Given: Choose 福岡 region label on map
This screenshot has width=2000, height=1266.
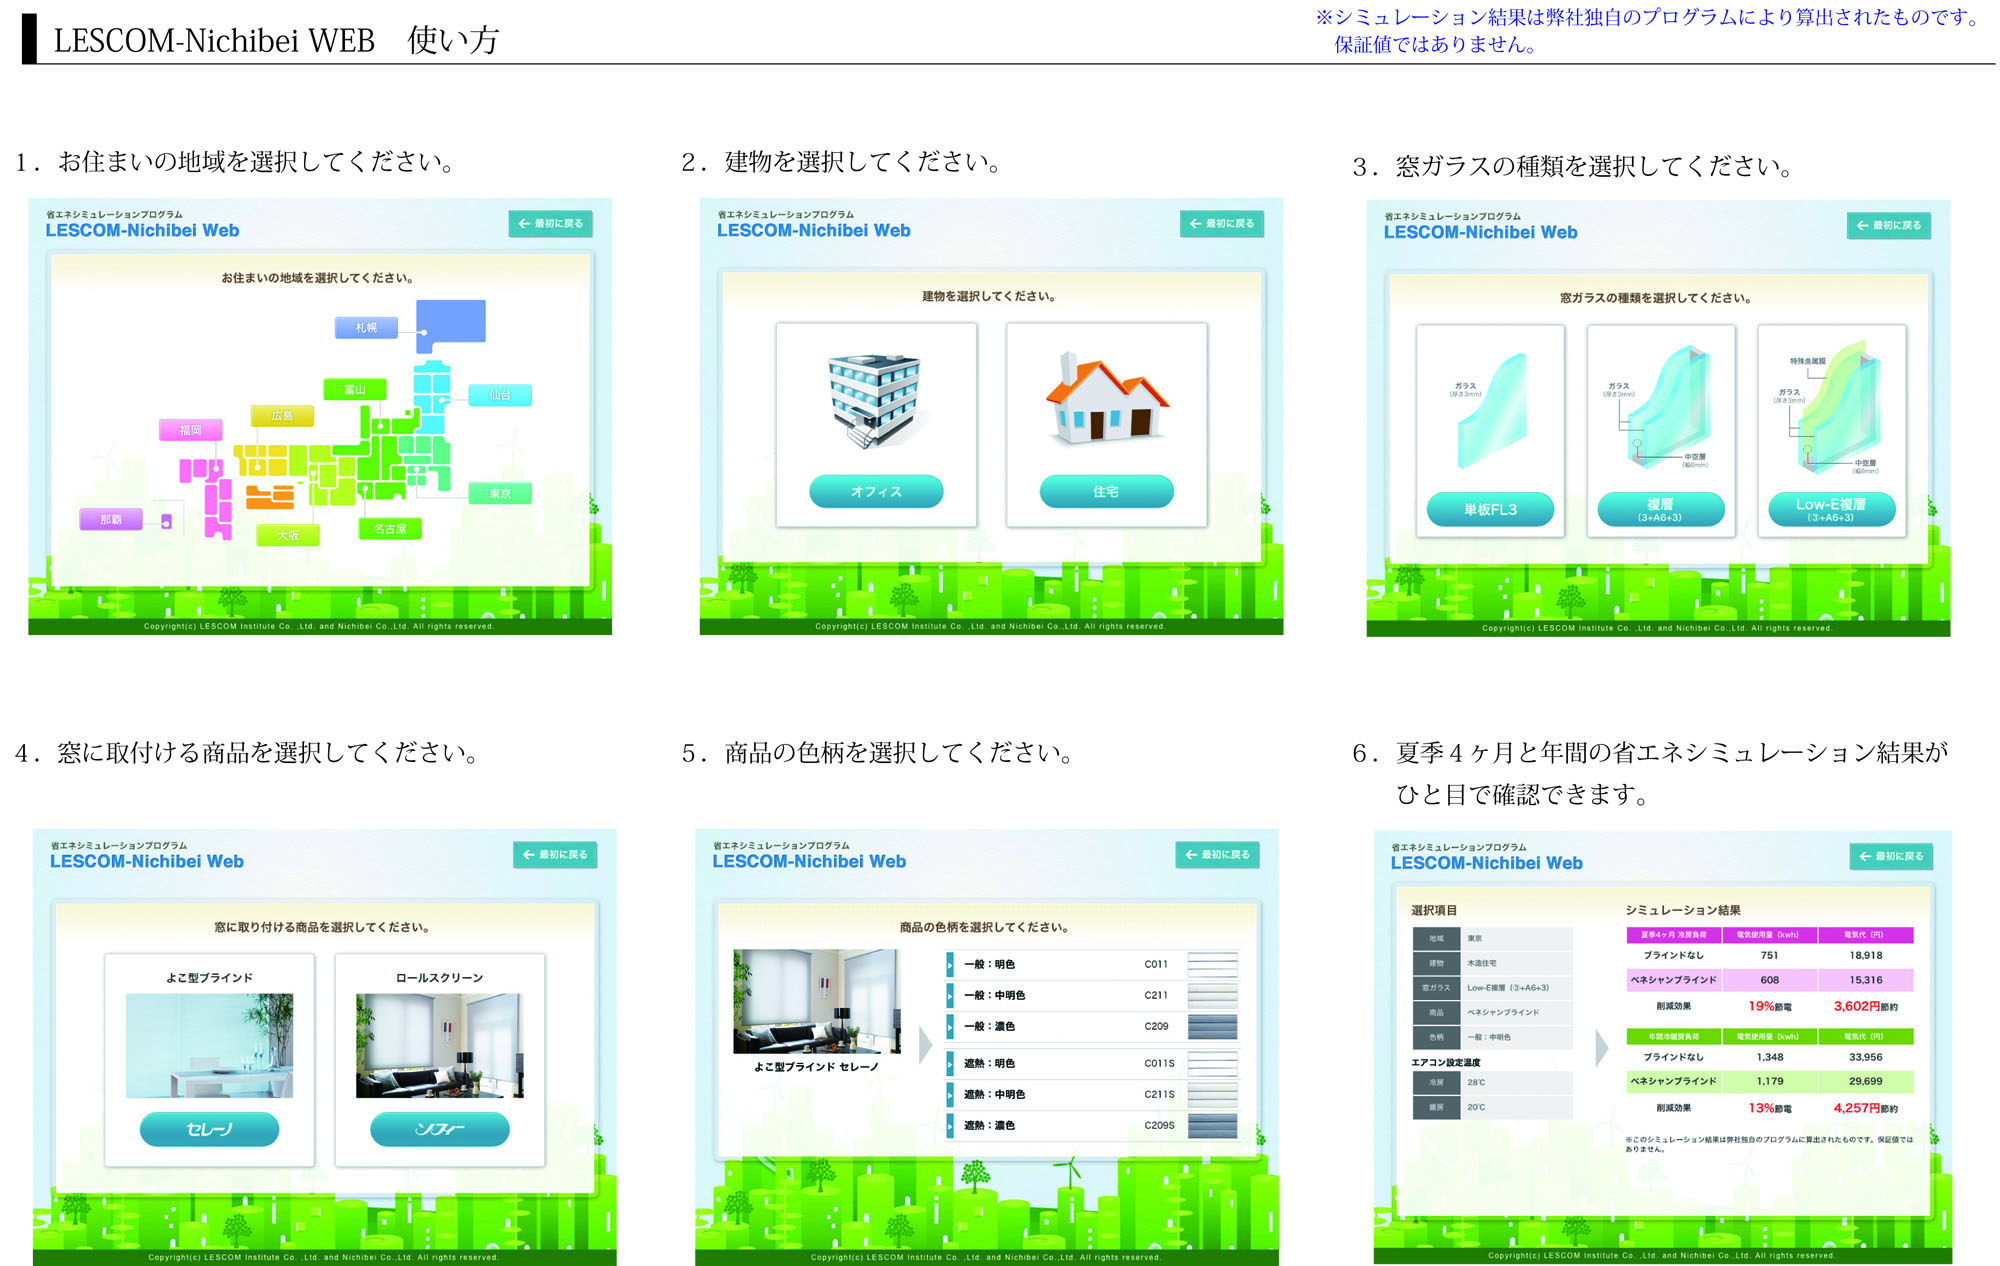Looking at the screenshot, I should (191, 431).
